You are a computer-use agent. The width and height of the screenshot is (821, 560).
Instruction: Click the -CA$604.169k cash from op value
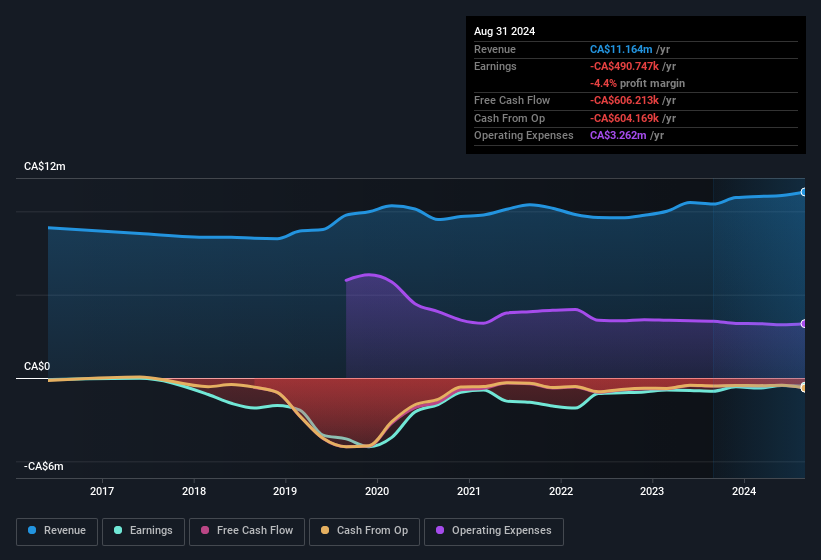[624, 118]
